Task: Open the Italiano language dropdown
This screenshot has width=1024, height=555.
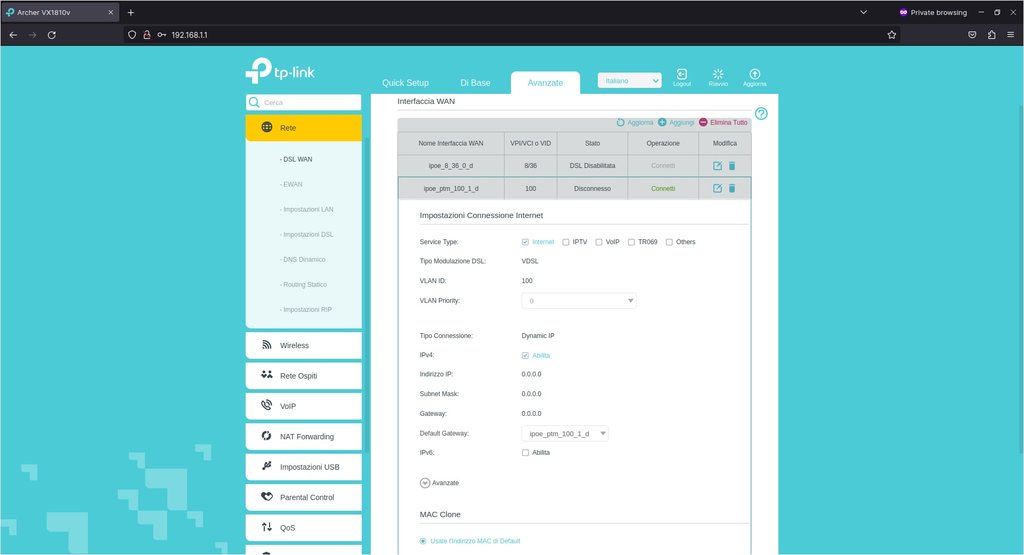Action: (630, 80)
